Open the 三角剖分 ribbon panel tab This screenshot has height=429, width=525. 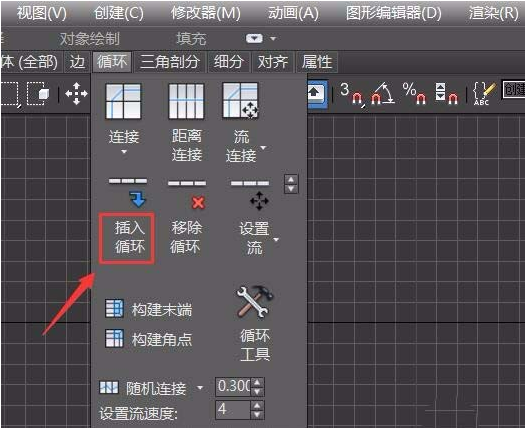[170, 62]
